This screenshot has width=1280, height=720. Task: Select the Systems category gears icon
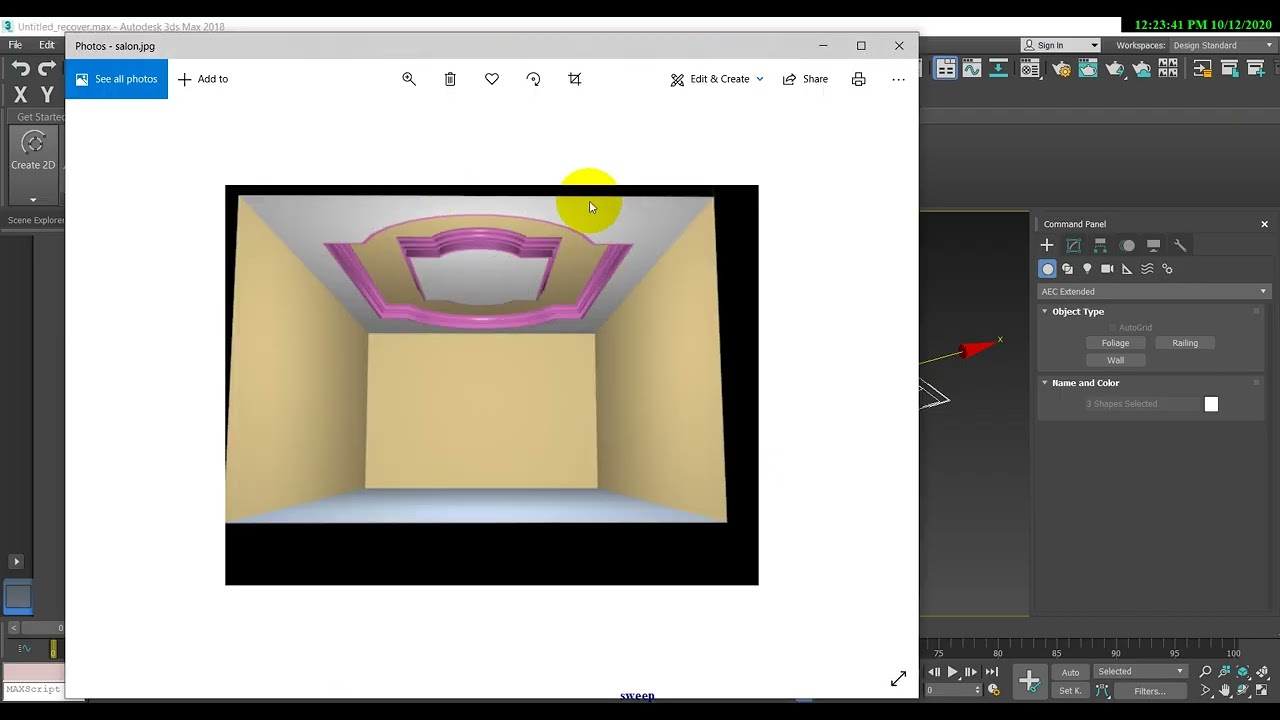pyautogui.click(x=1167, y=269)
